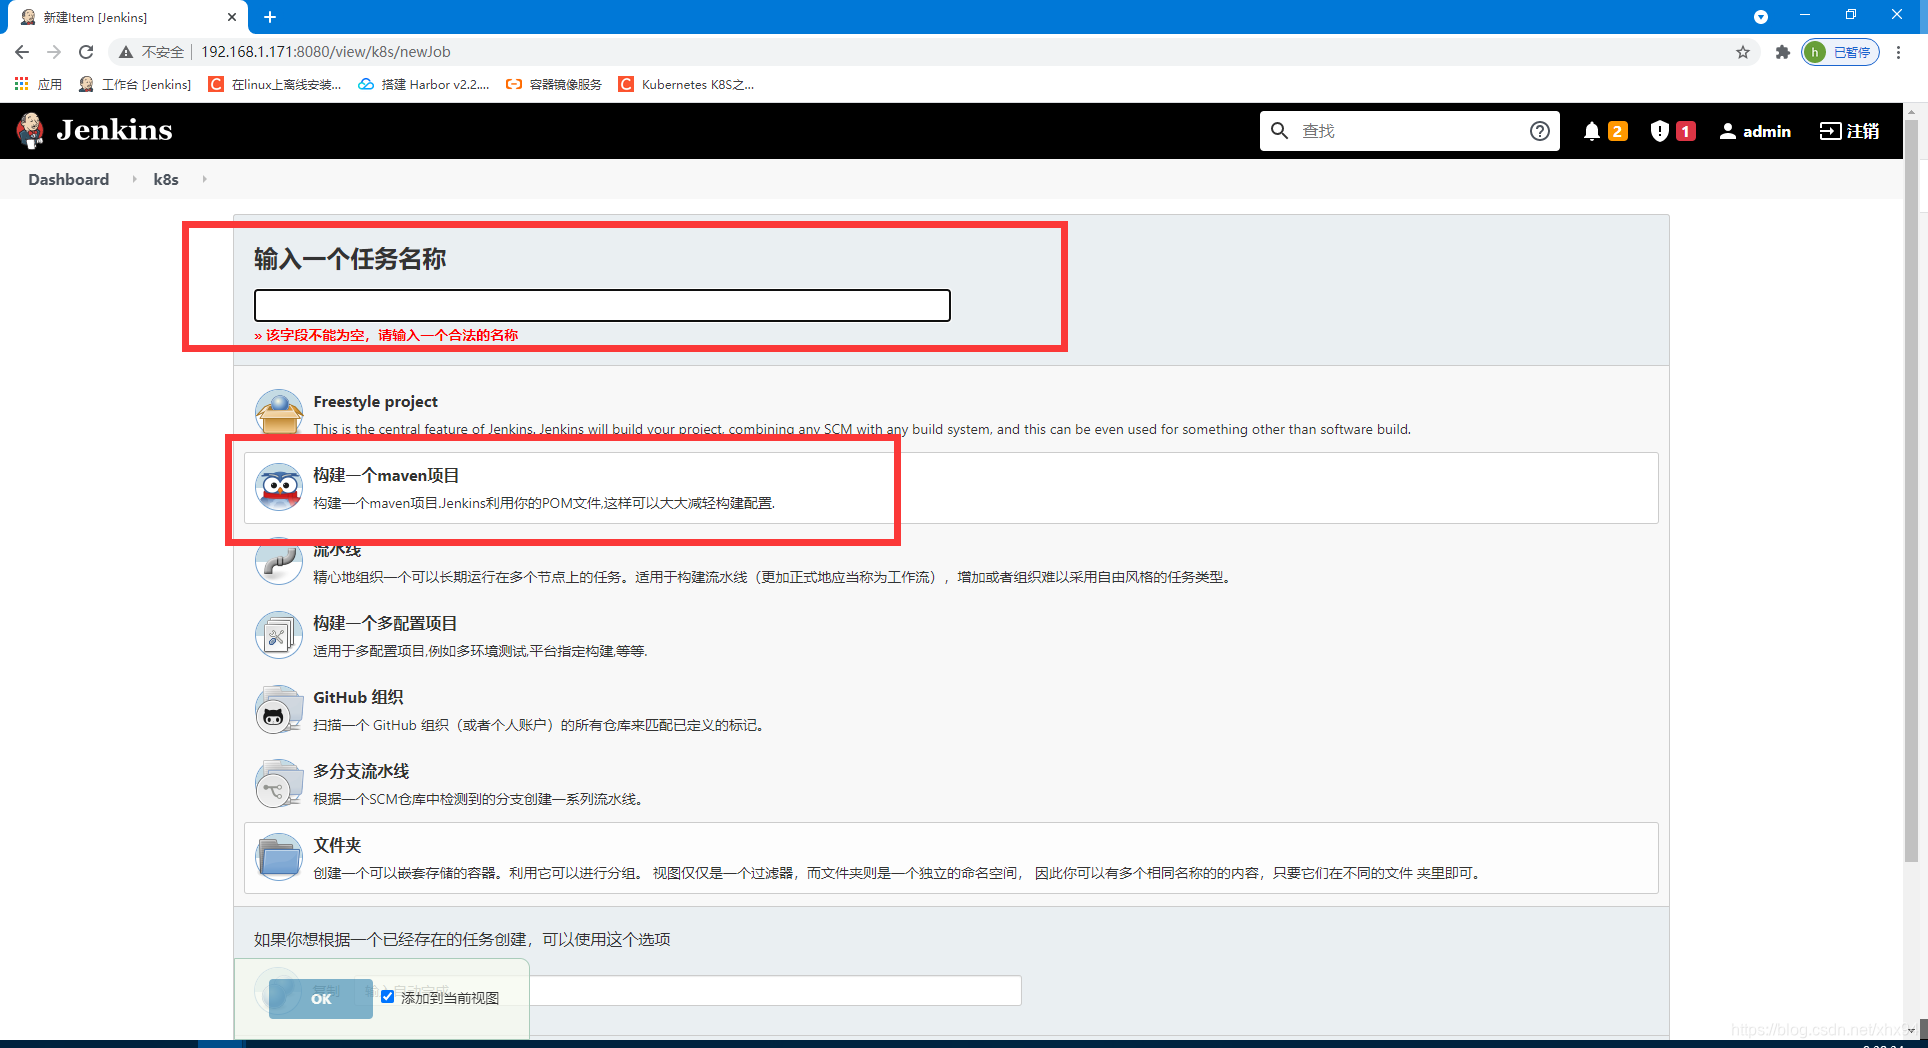Screen dimensions: 1928x1048
Task: Open security warnings shield icon
Action: [1660, 131]
